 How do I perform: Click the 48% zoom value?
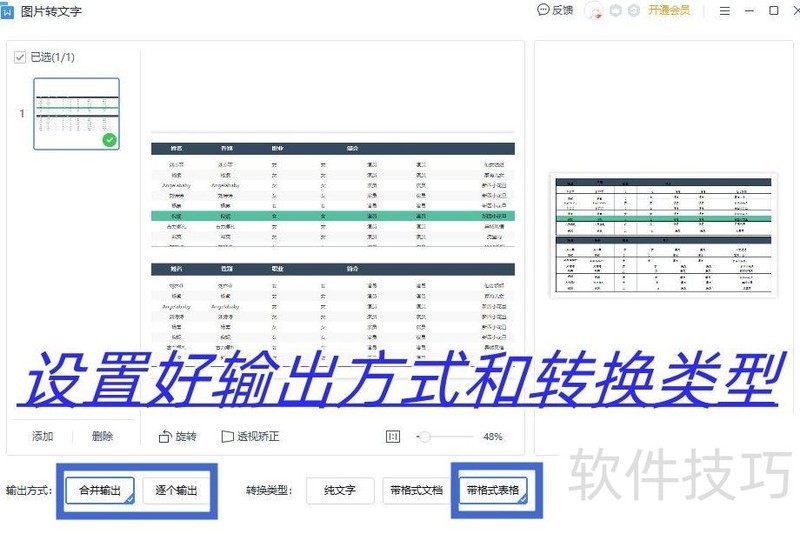click(493, 437)
